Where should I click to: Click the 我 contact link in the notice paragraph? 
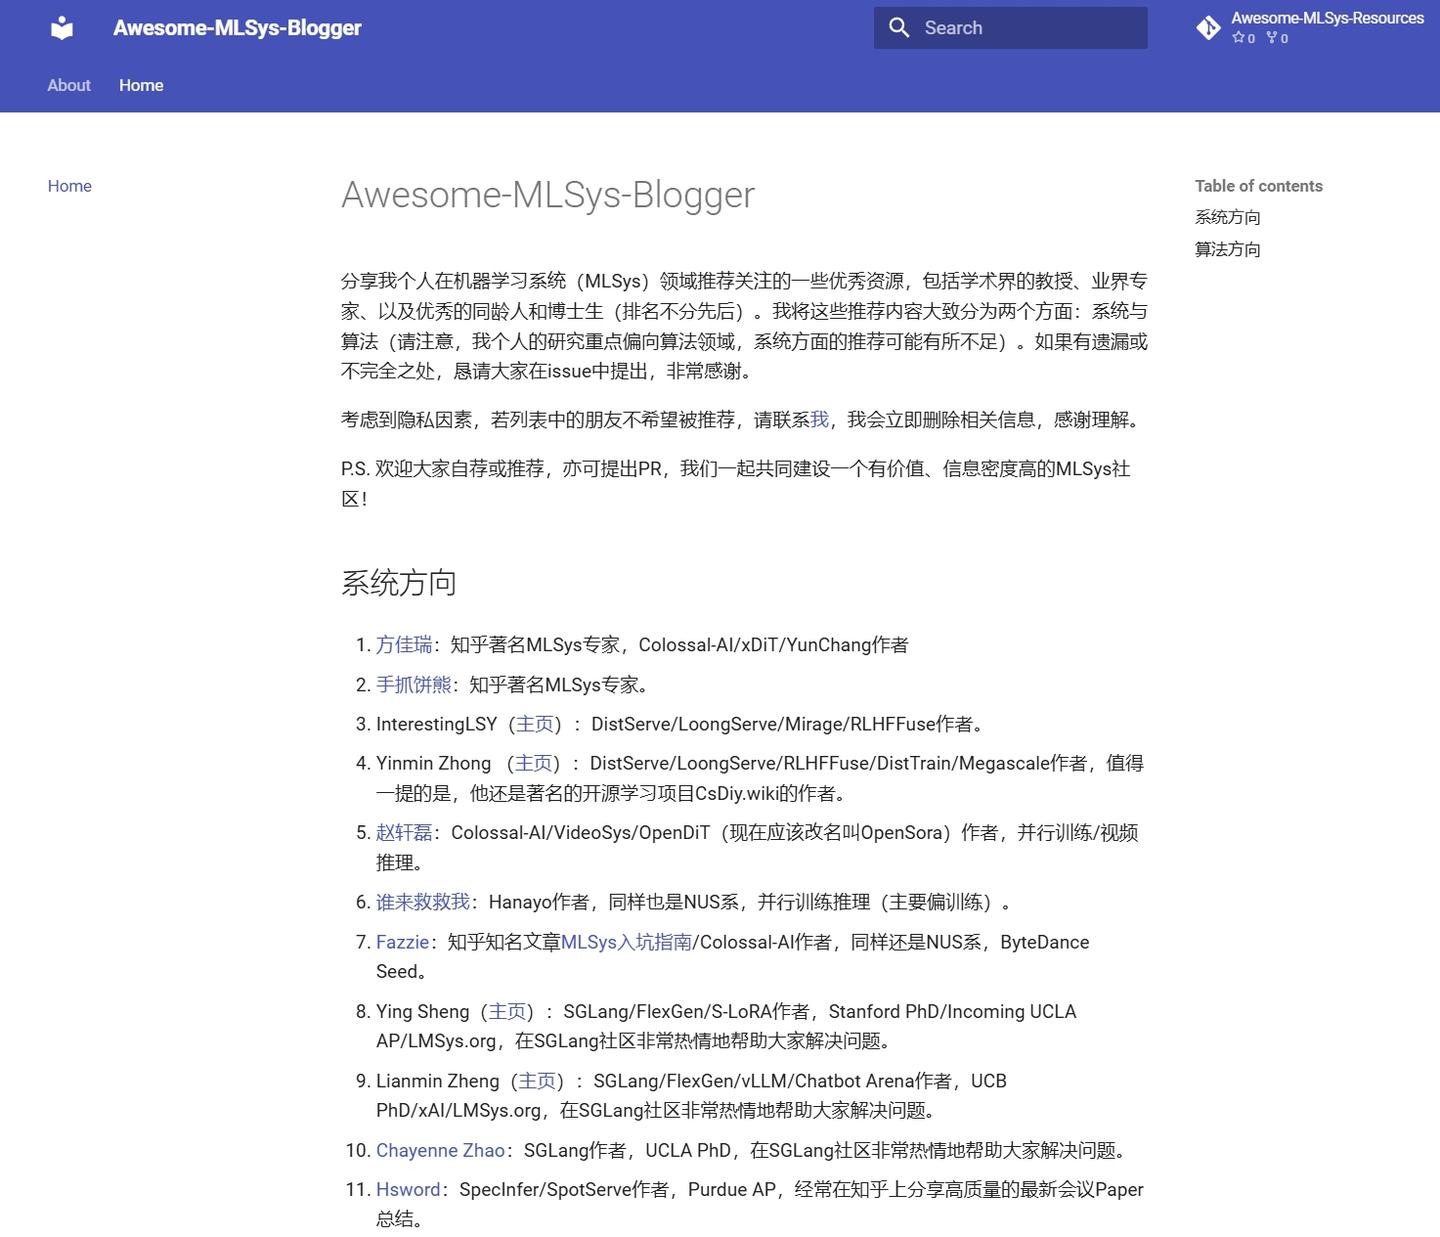pos(819,419)
